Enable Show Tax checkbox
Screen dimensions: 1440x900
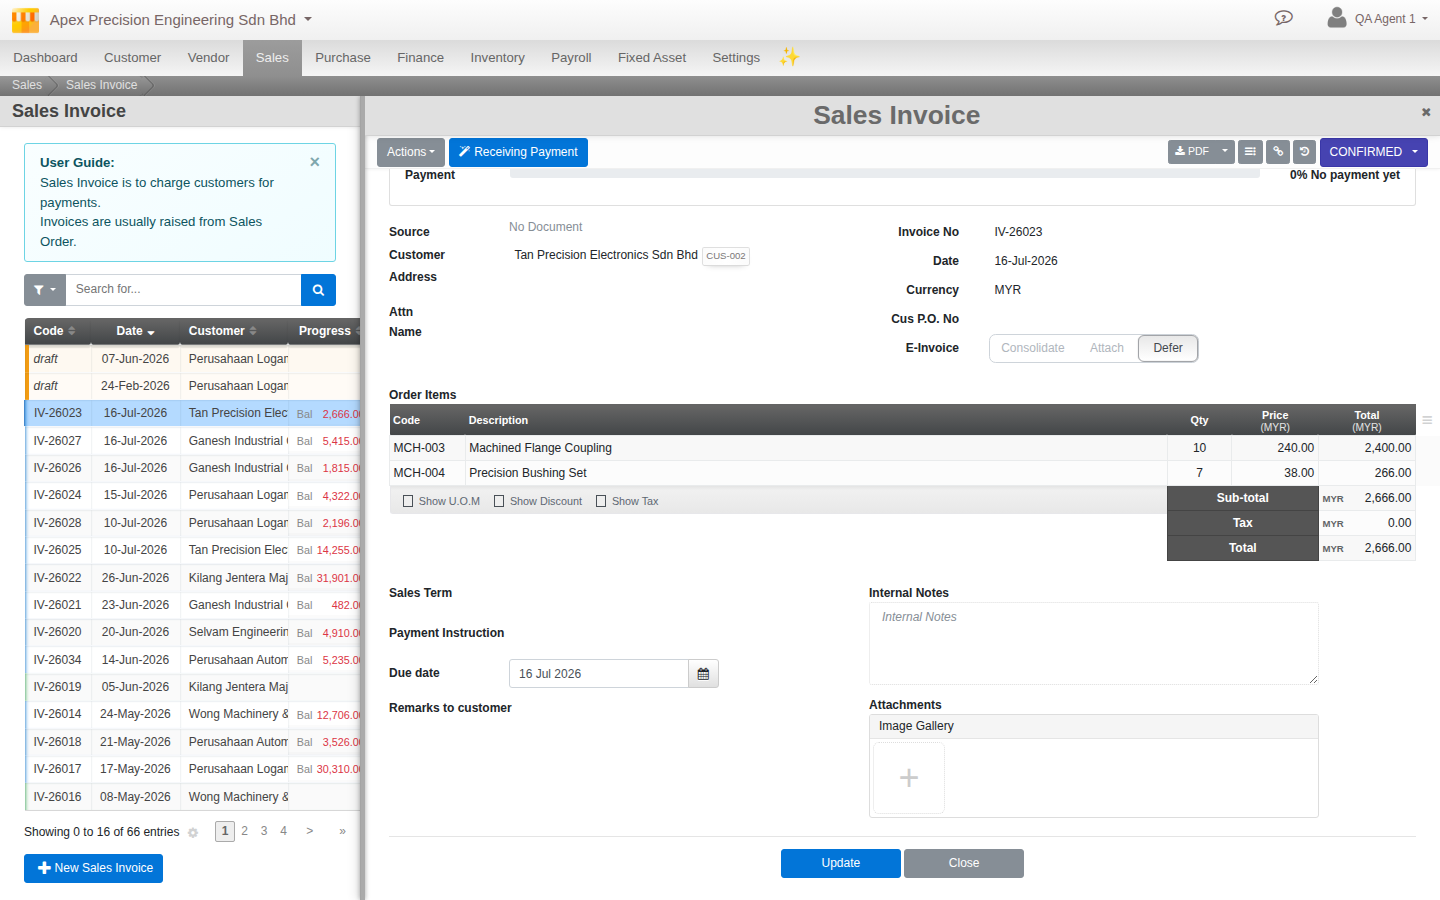click(601, 502)
